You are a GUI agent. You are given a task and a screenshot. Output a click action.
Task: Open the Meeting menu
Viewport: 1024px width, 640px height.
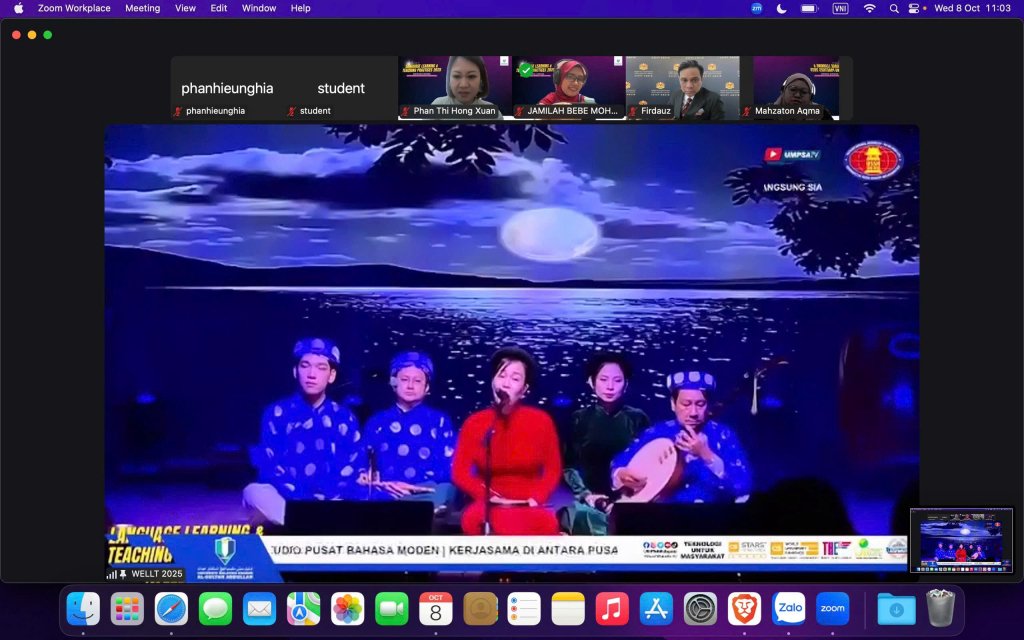(142, 8)
